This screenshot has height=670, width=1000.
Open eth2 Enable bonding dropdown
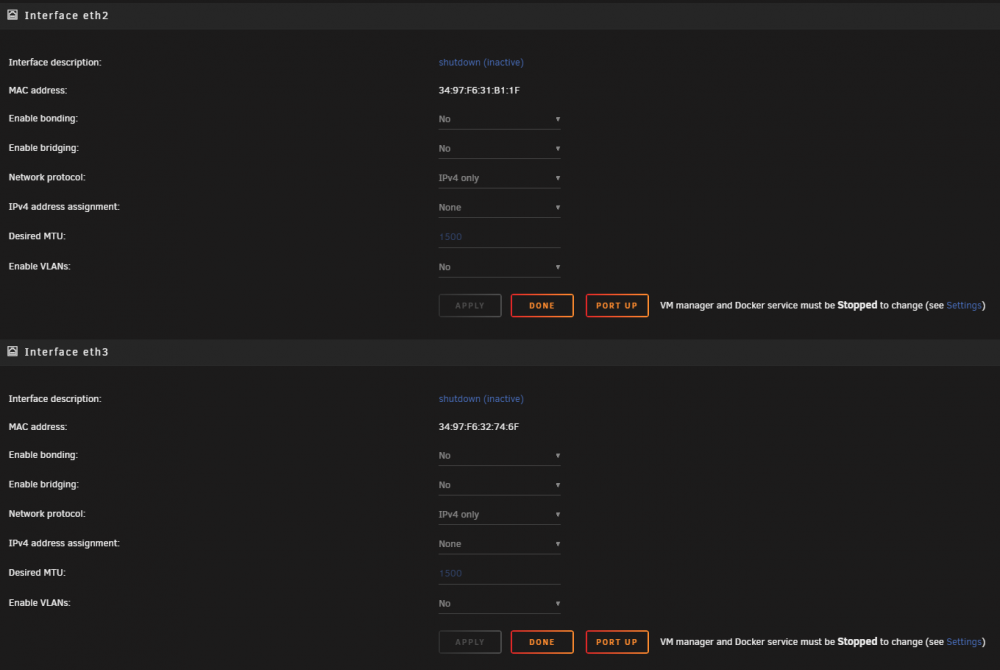pos(499,119)
